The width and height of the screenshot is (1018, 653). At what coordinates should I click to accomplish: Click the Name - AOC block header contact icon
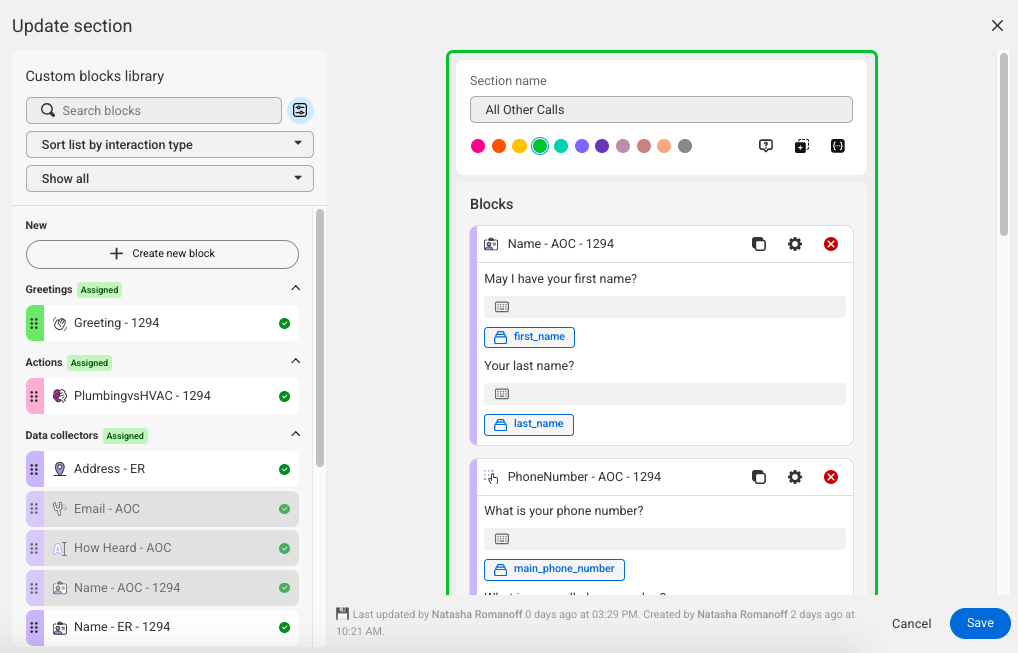491,244
